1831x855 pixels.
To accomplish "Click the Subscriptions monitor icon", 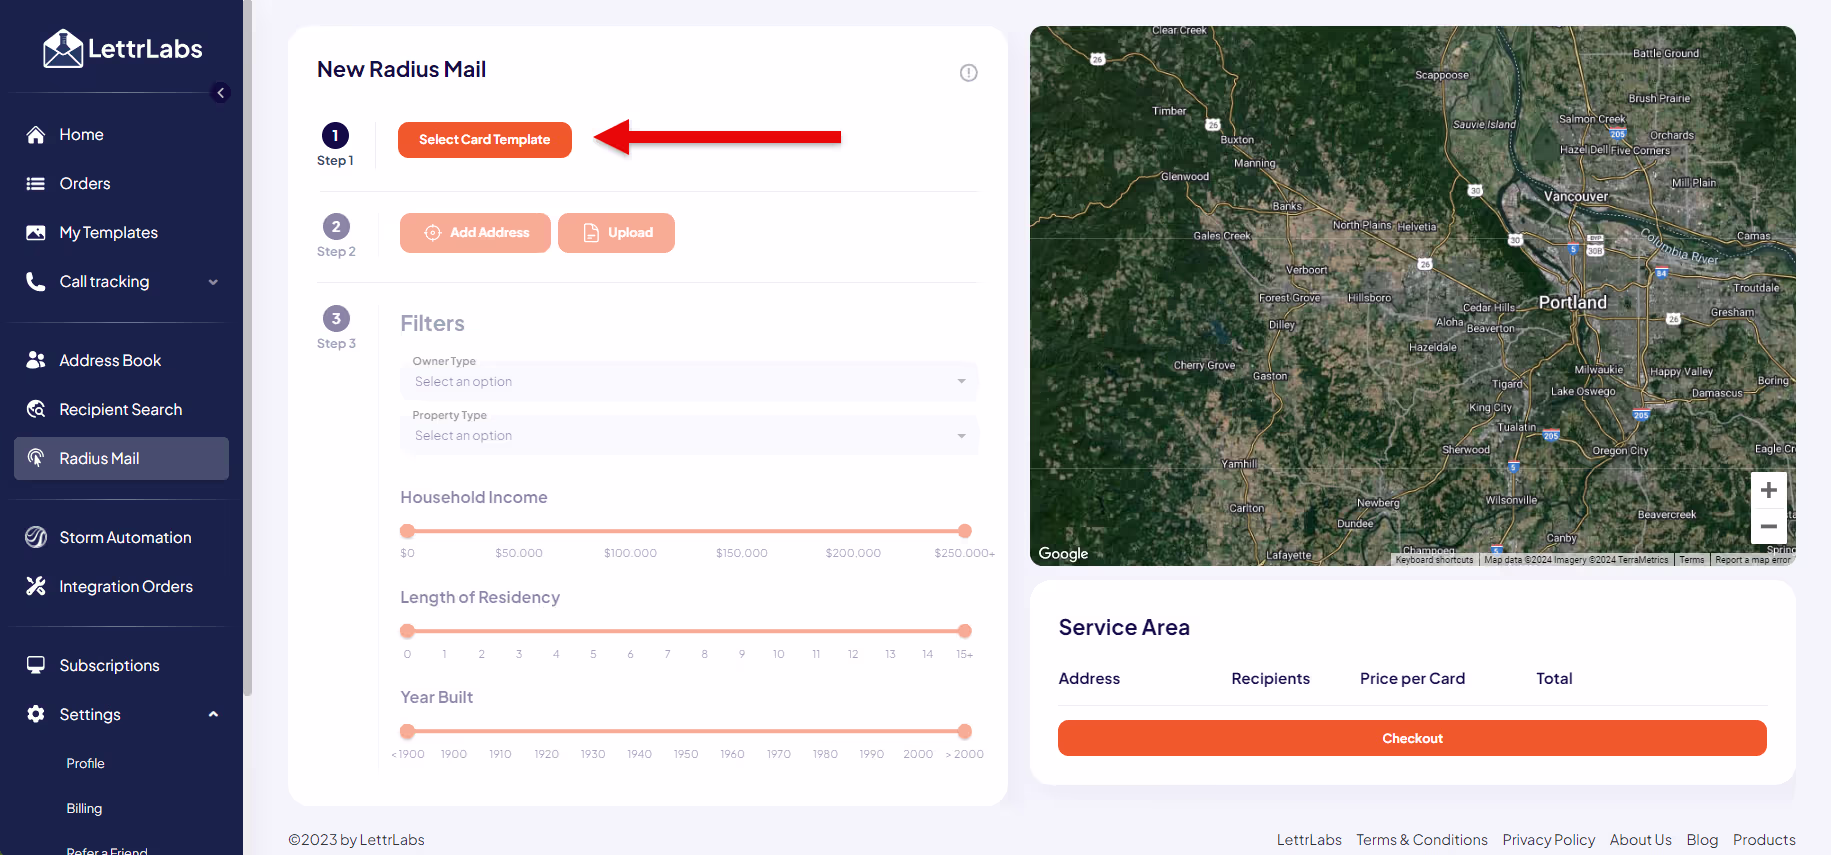I will coord(36,665).
